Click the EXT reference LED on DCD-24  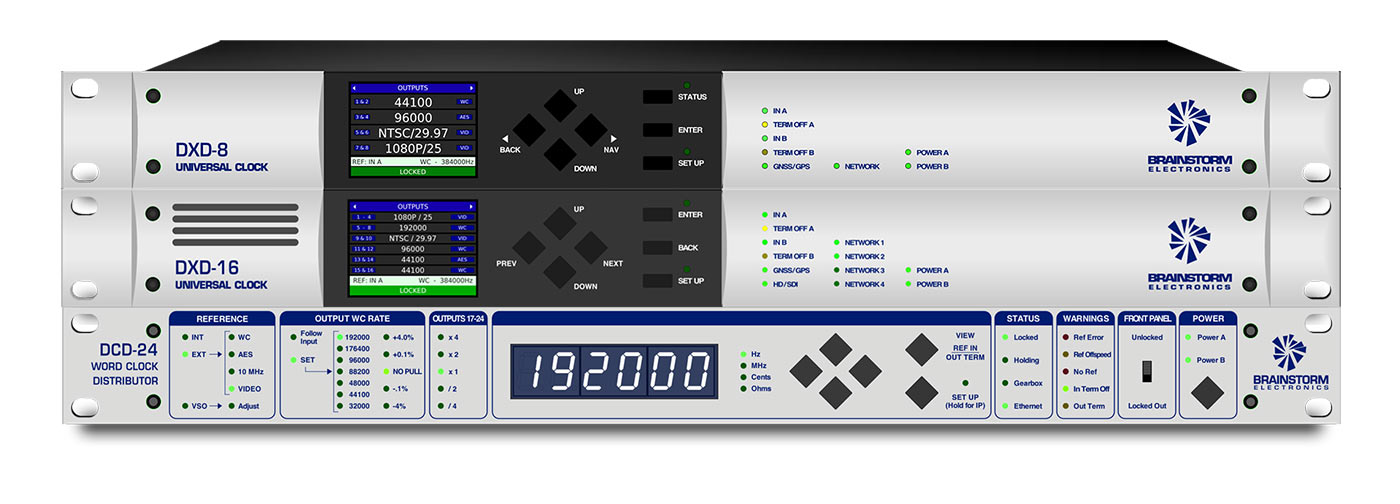(x=184, y=354)
